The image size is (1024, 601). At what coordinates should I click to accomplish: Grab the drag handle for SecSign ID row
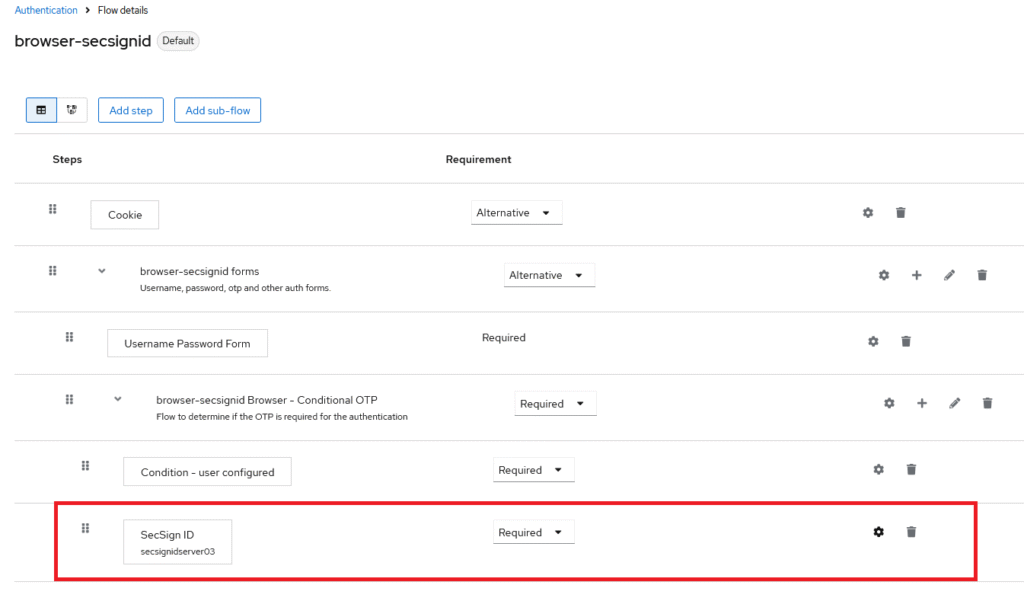click(85, 528)
